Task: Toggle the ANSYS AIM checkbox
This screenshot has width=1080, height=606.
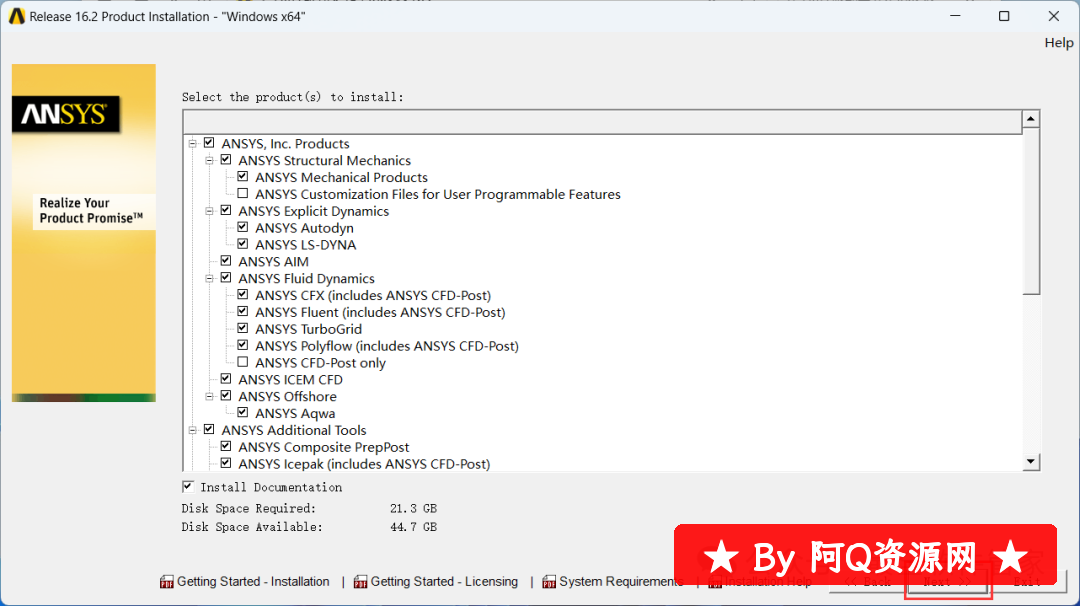Action: point(226,261)
